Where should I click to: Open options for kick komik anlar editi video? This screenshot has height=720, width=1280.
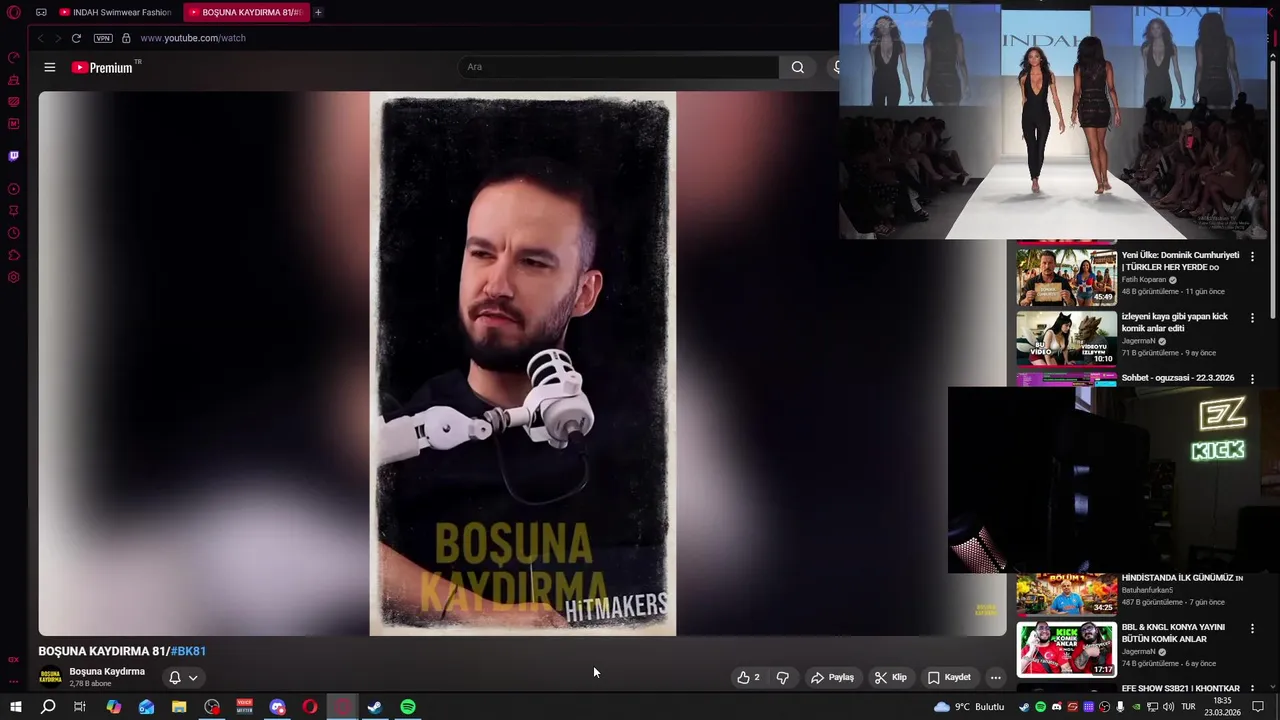pyautogui.click(x=1252, y=318)
